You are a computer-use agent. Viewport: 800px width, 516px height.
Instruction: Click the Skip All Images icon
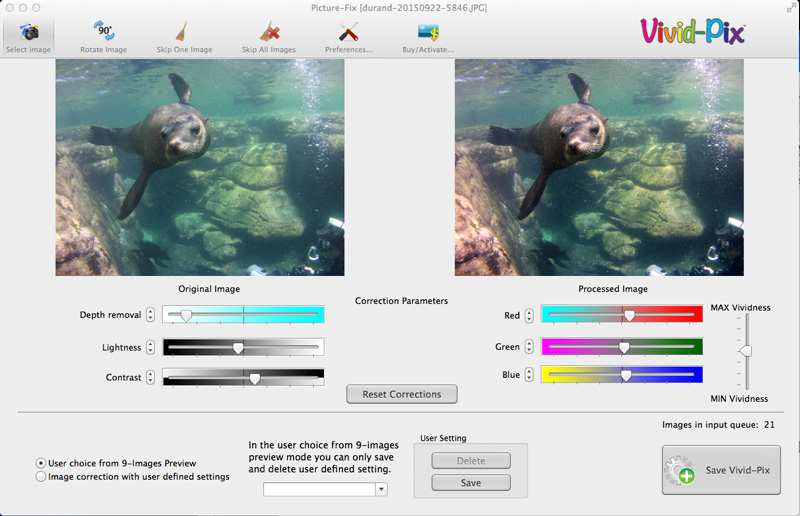click(269, 31)
